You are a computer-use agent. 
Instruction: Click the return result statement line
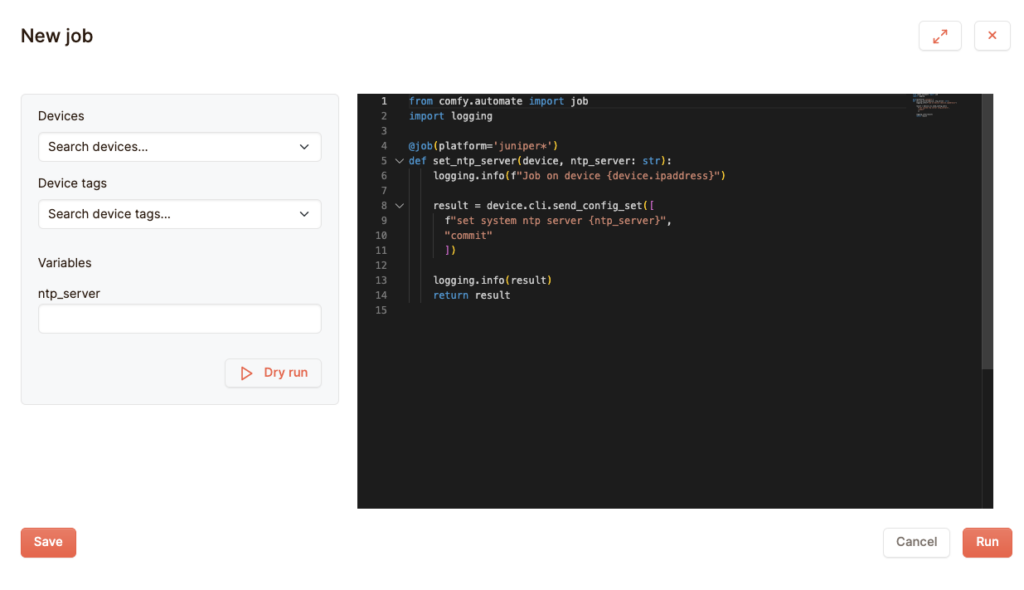point(471,296)
